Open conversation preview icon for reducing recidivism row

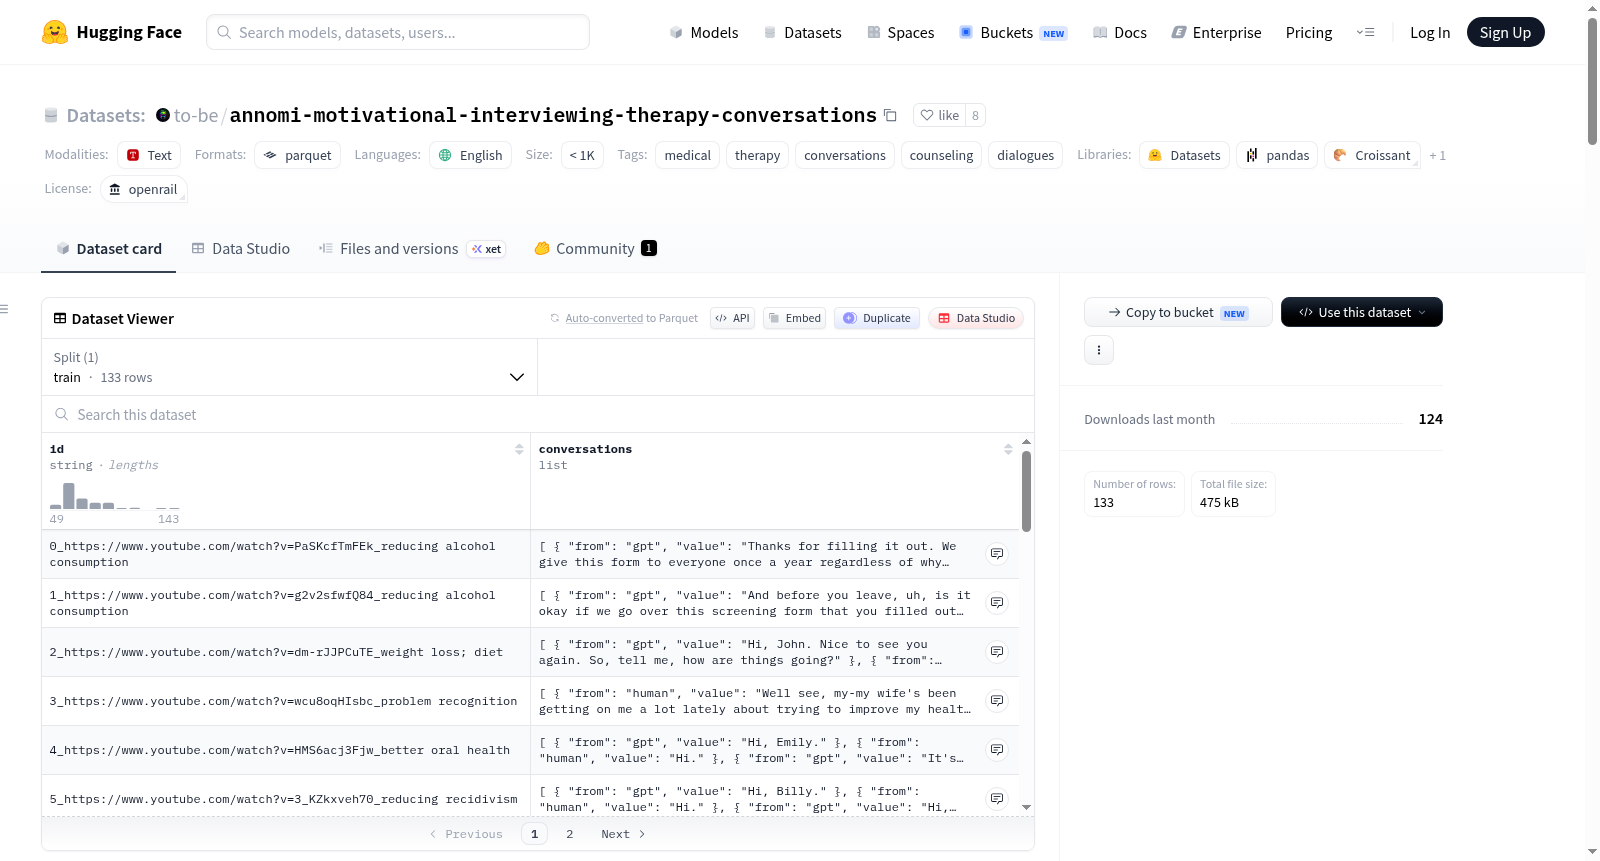pyautogui.click(x=997, y=799)
